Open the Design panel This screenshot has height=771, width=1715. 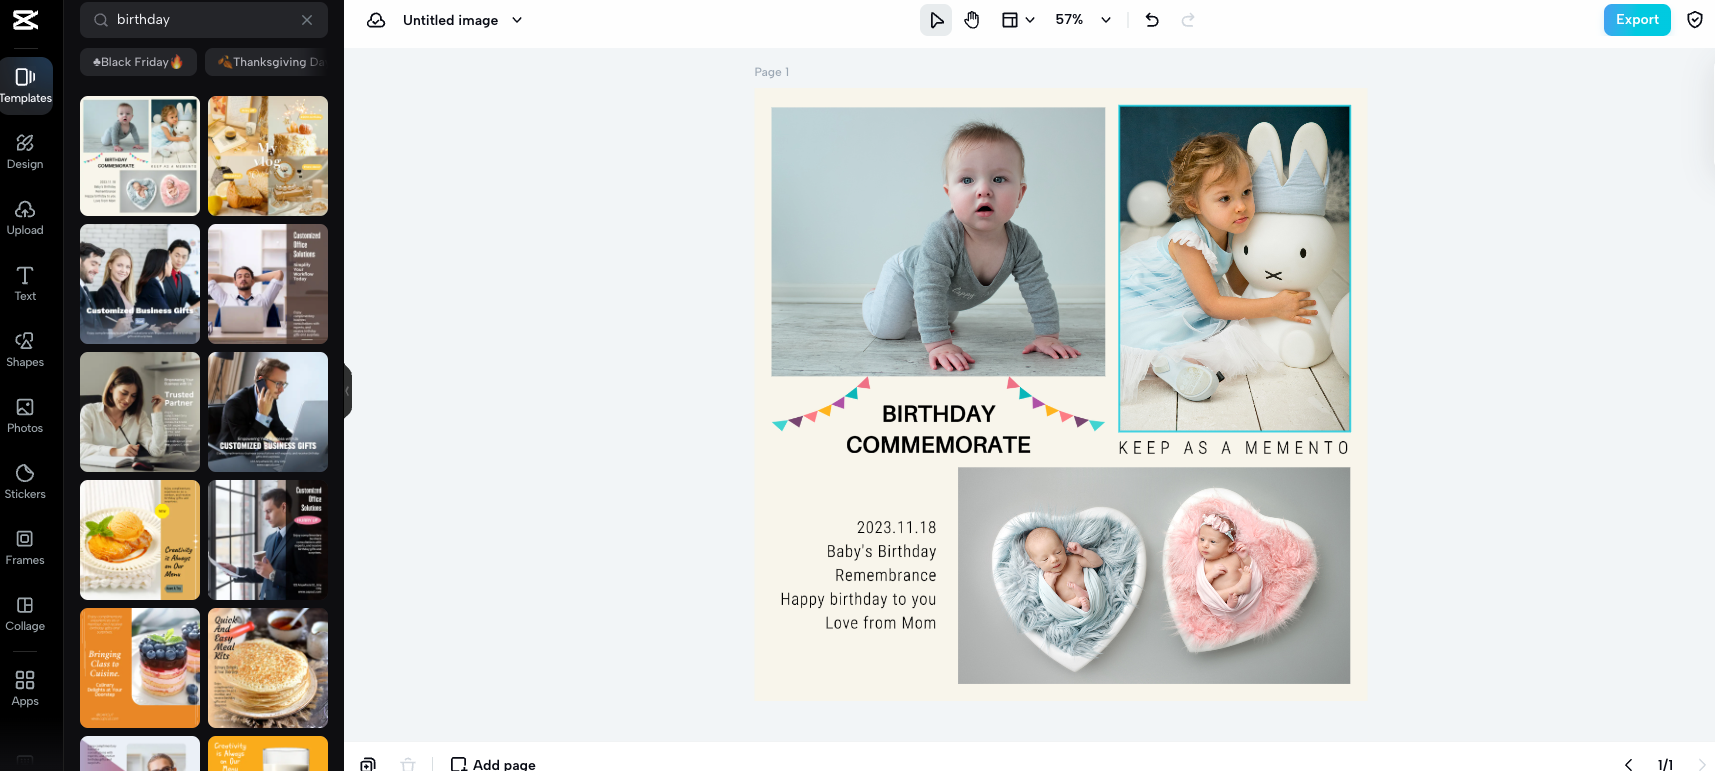(25, 151)
